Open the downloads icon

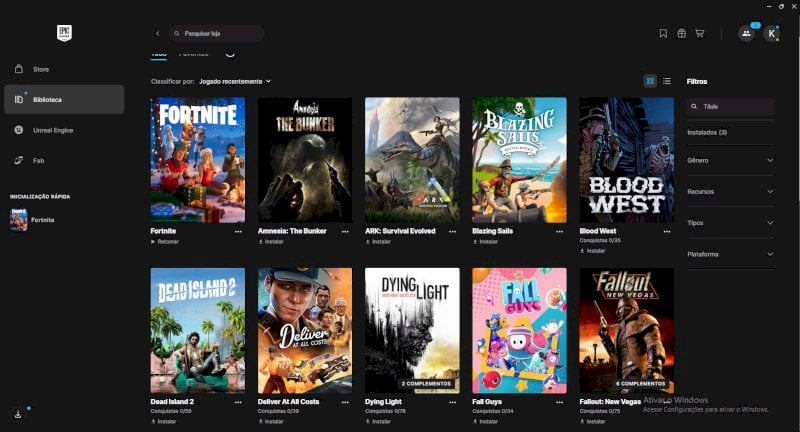click(x=18, y=414)
